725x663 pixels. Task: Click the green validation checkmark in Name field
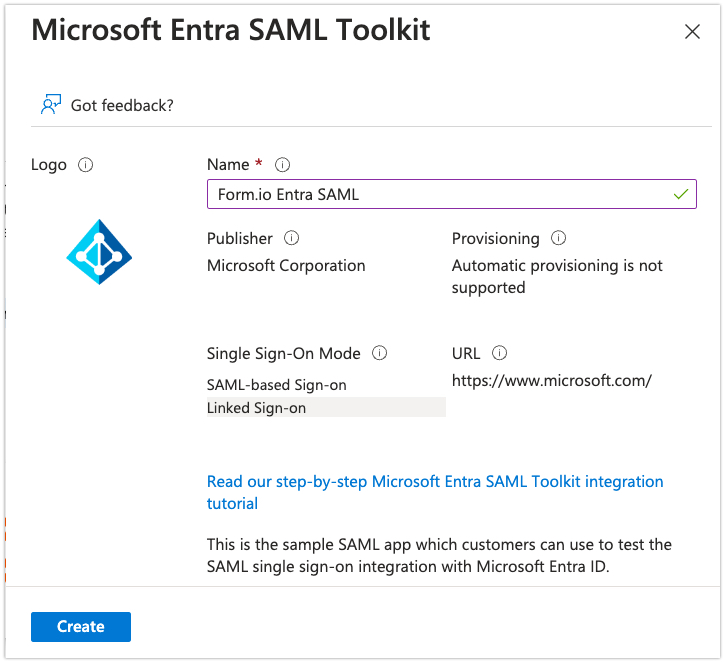(681, 194)
